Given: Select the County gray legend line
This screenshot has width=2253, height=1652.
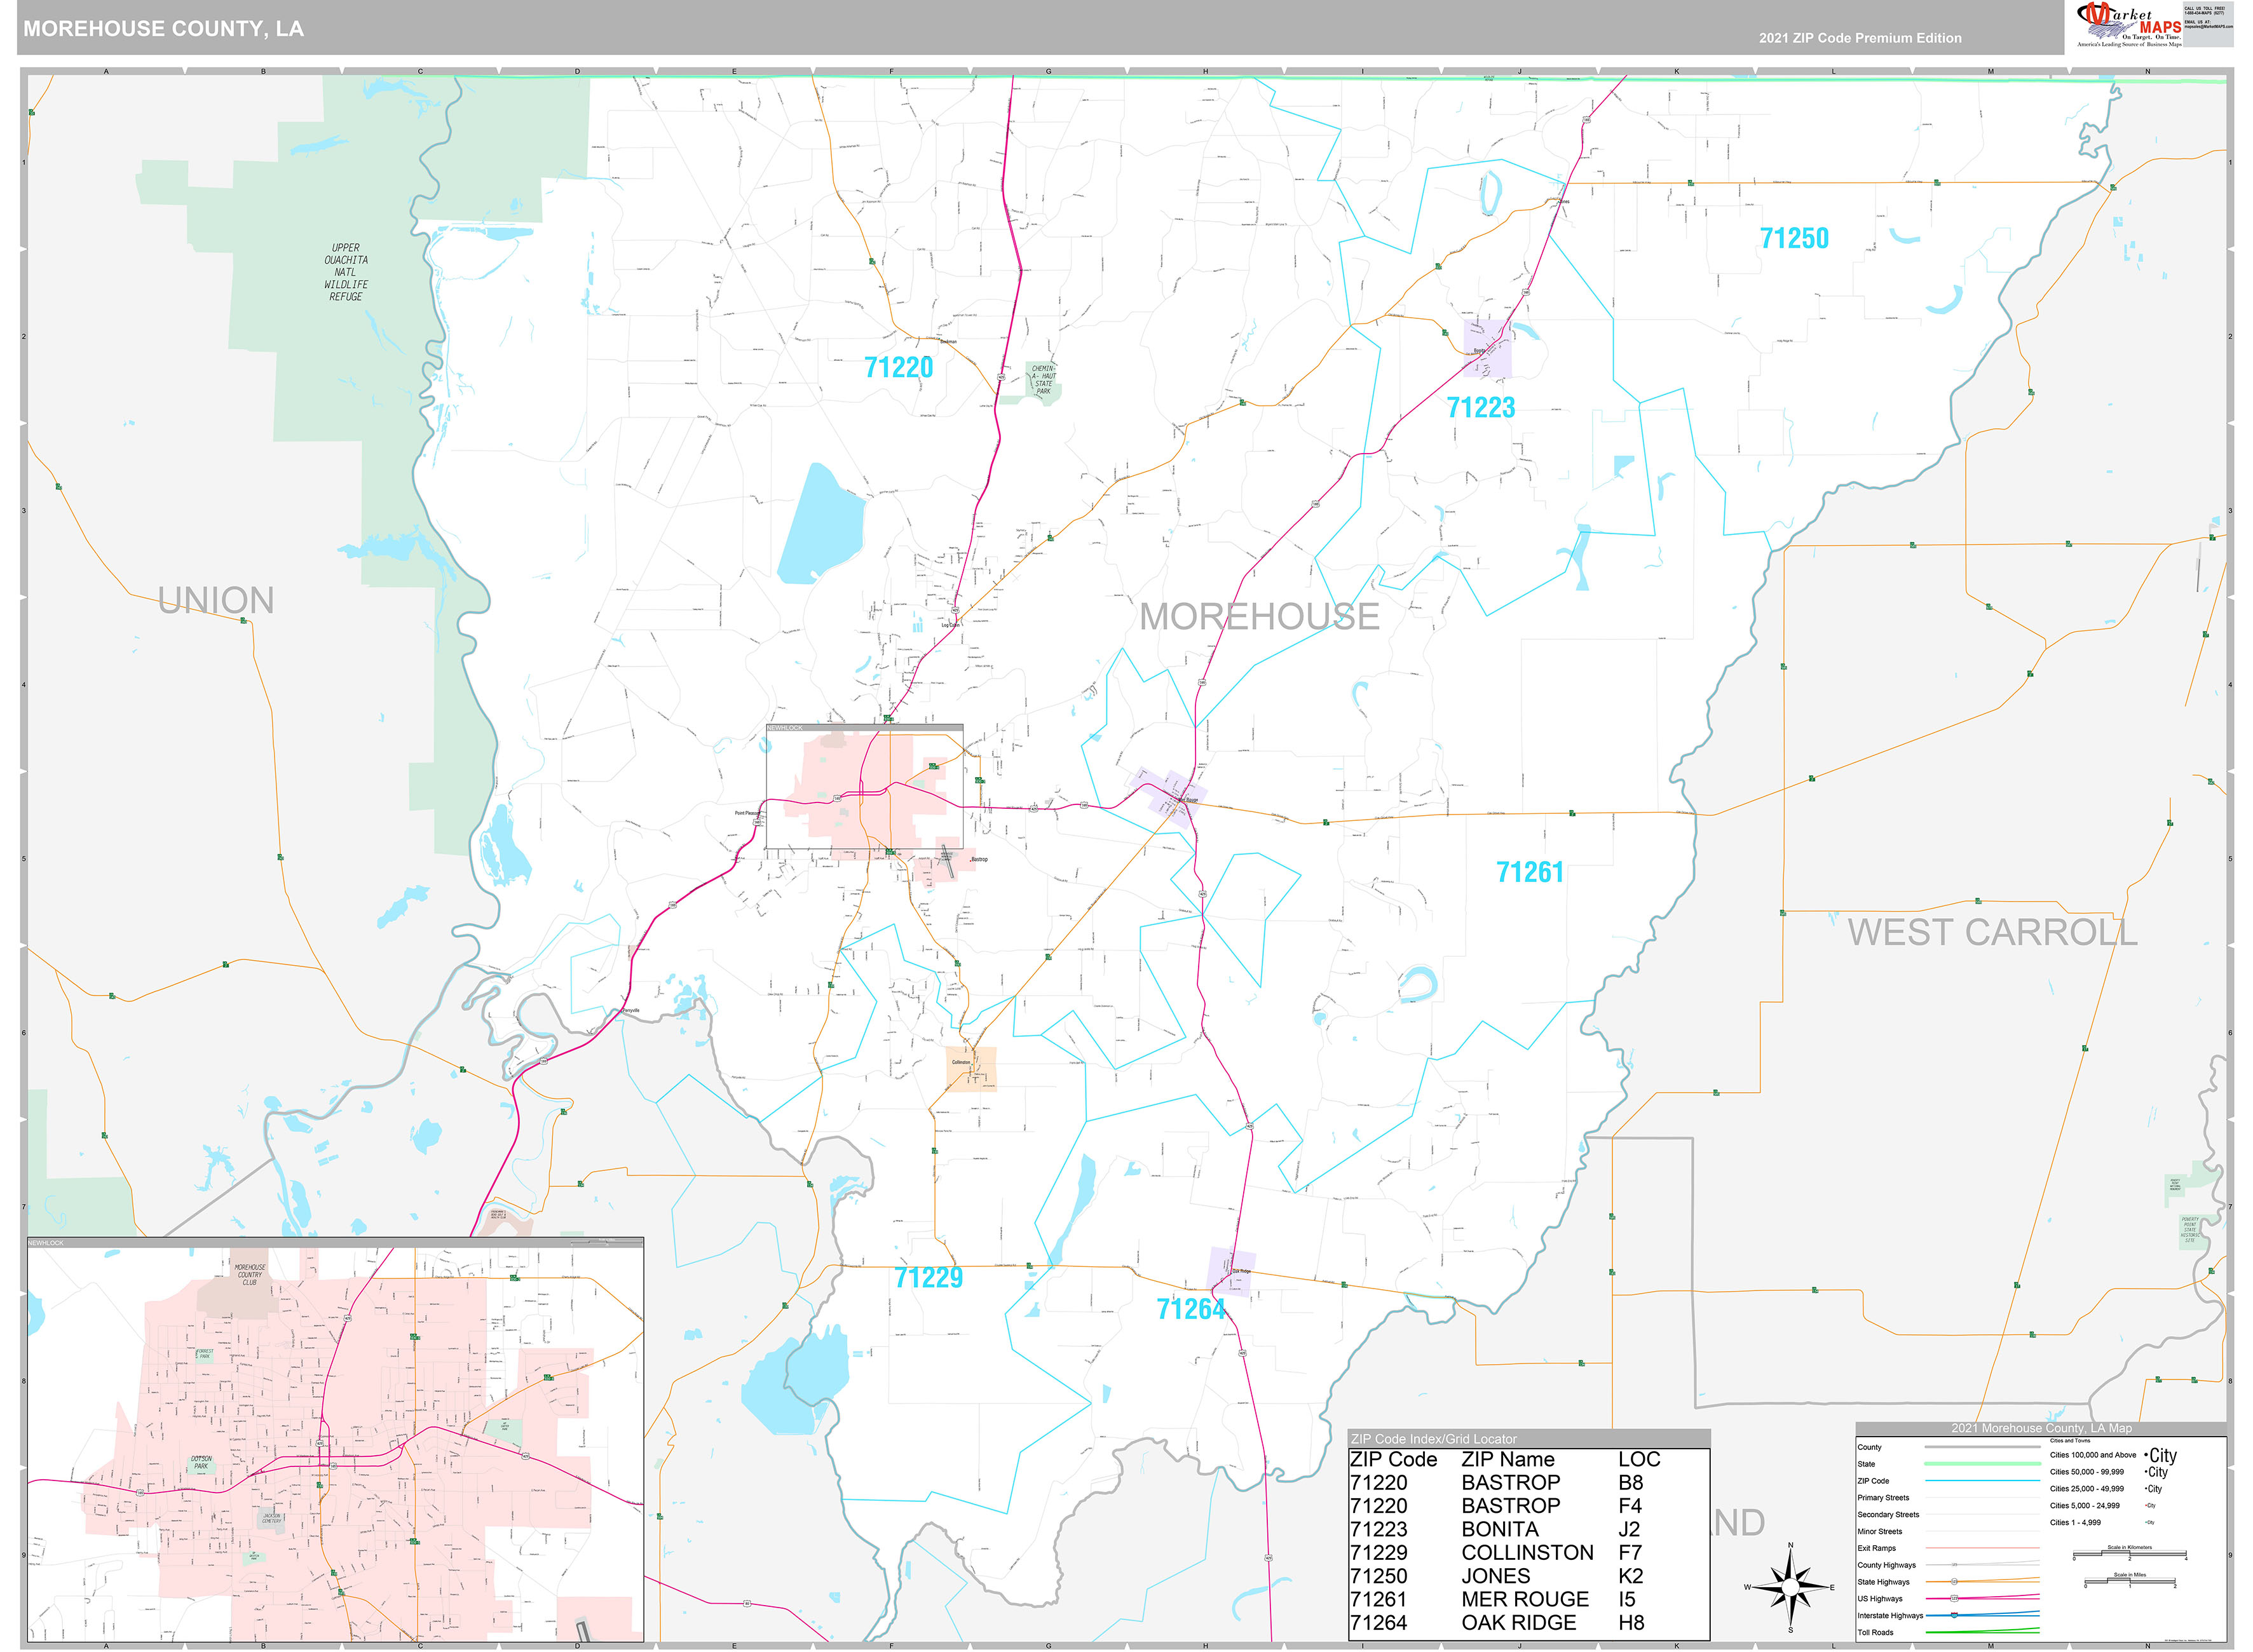Looking at the screenshot, I should click(x=1983, y=1447).
